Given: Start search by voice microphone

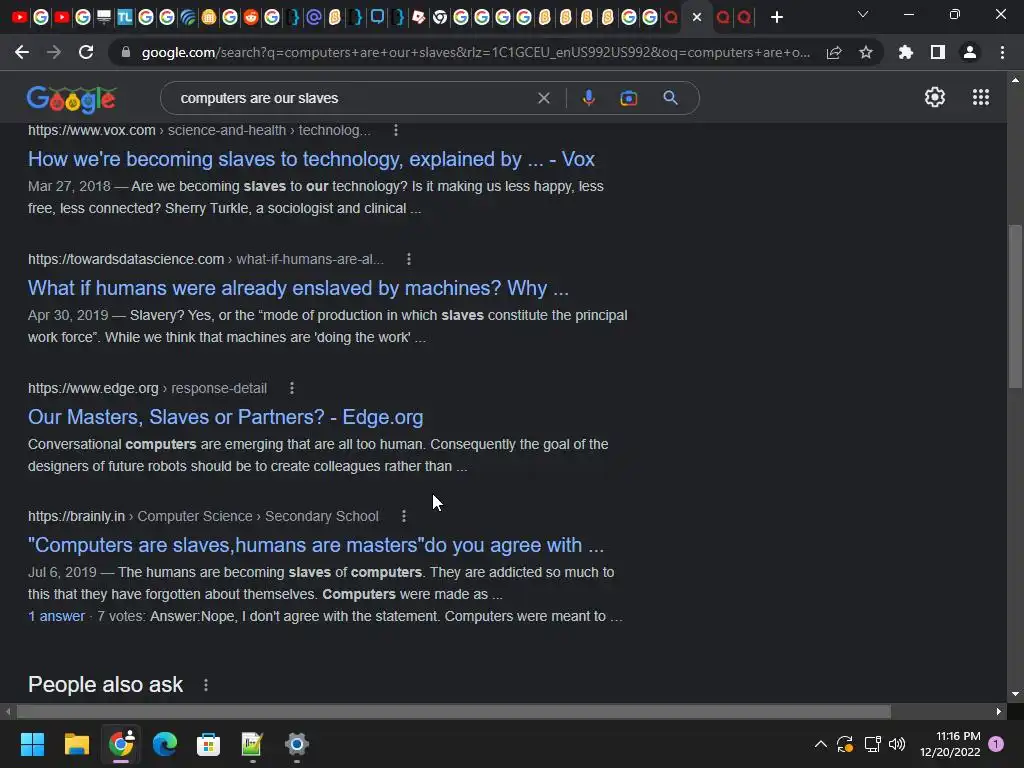Looking at the screenshot, I should click(588, 98).
